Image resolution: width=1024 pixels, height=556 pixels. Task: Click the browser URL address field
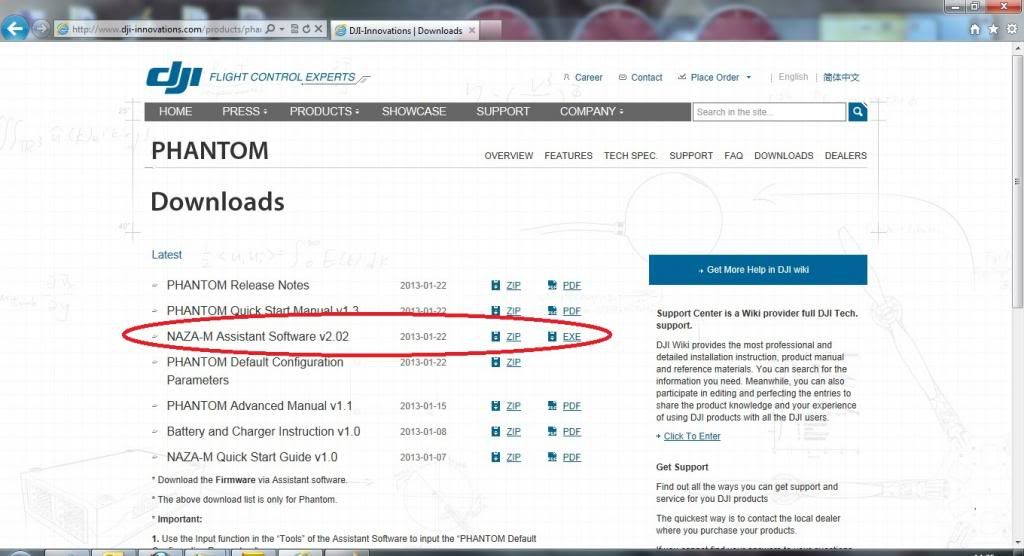[166, 29]
